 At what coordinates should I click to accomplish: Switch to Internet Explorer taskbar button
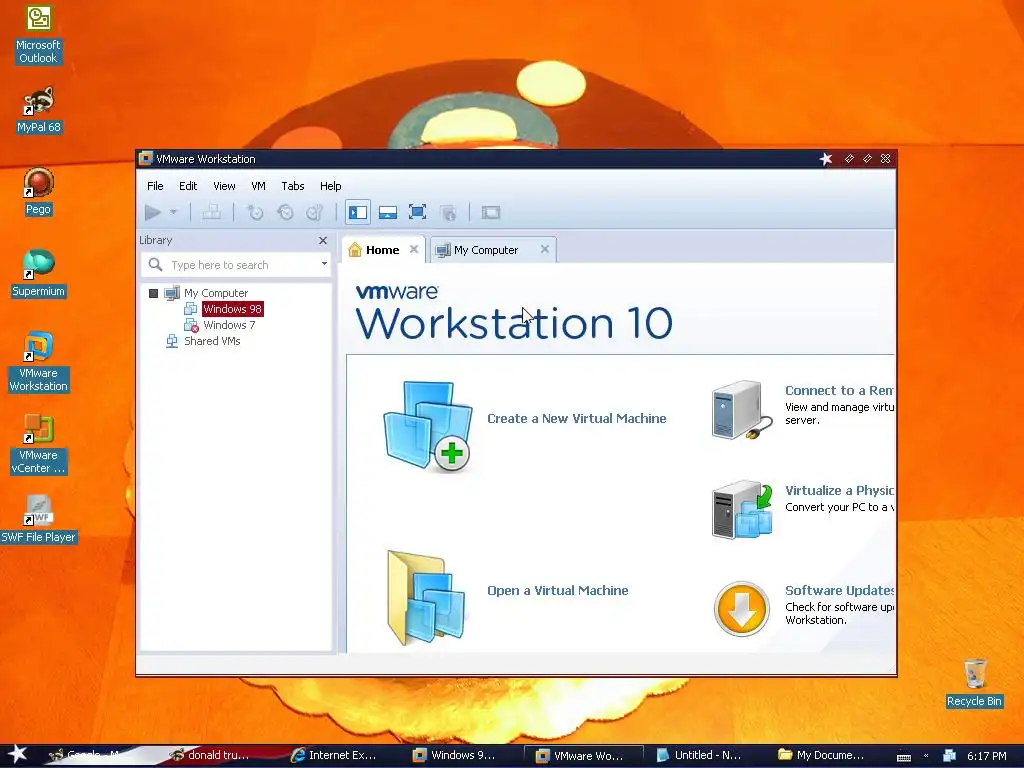tap(335, 755)
